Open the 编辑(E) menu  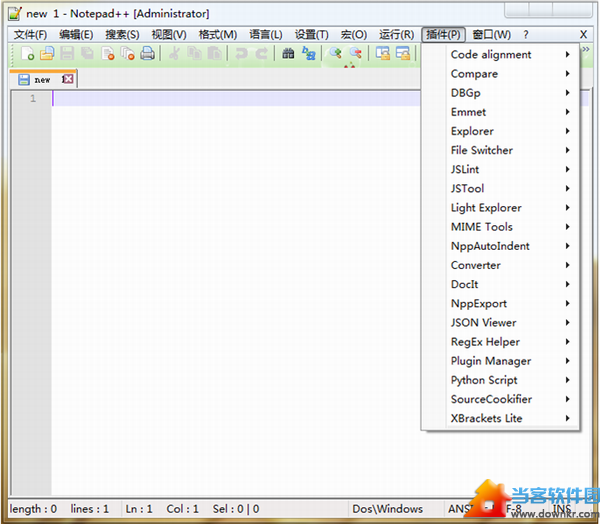pos(76,35)
